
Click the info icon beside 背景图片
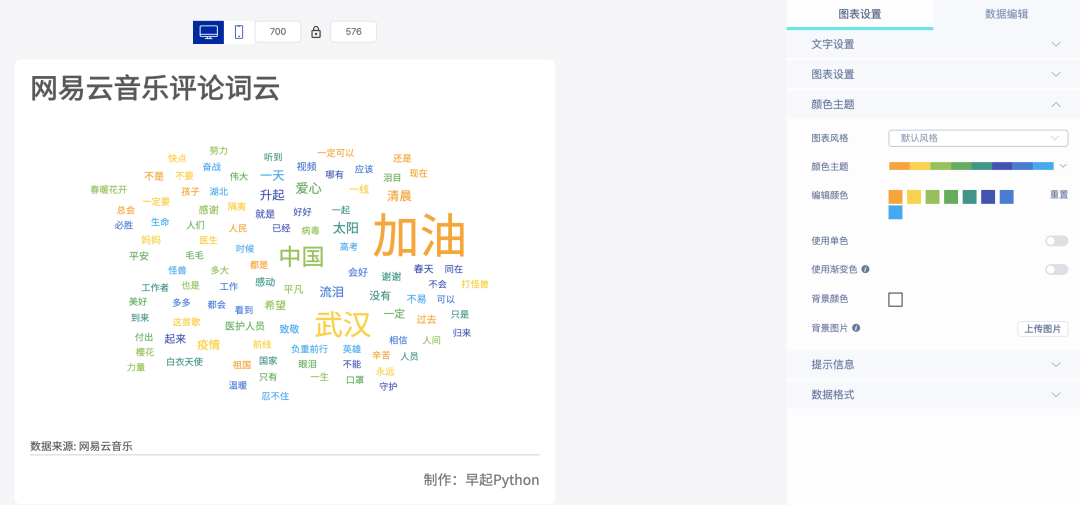[x=855, y=328]
